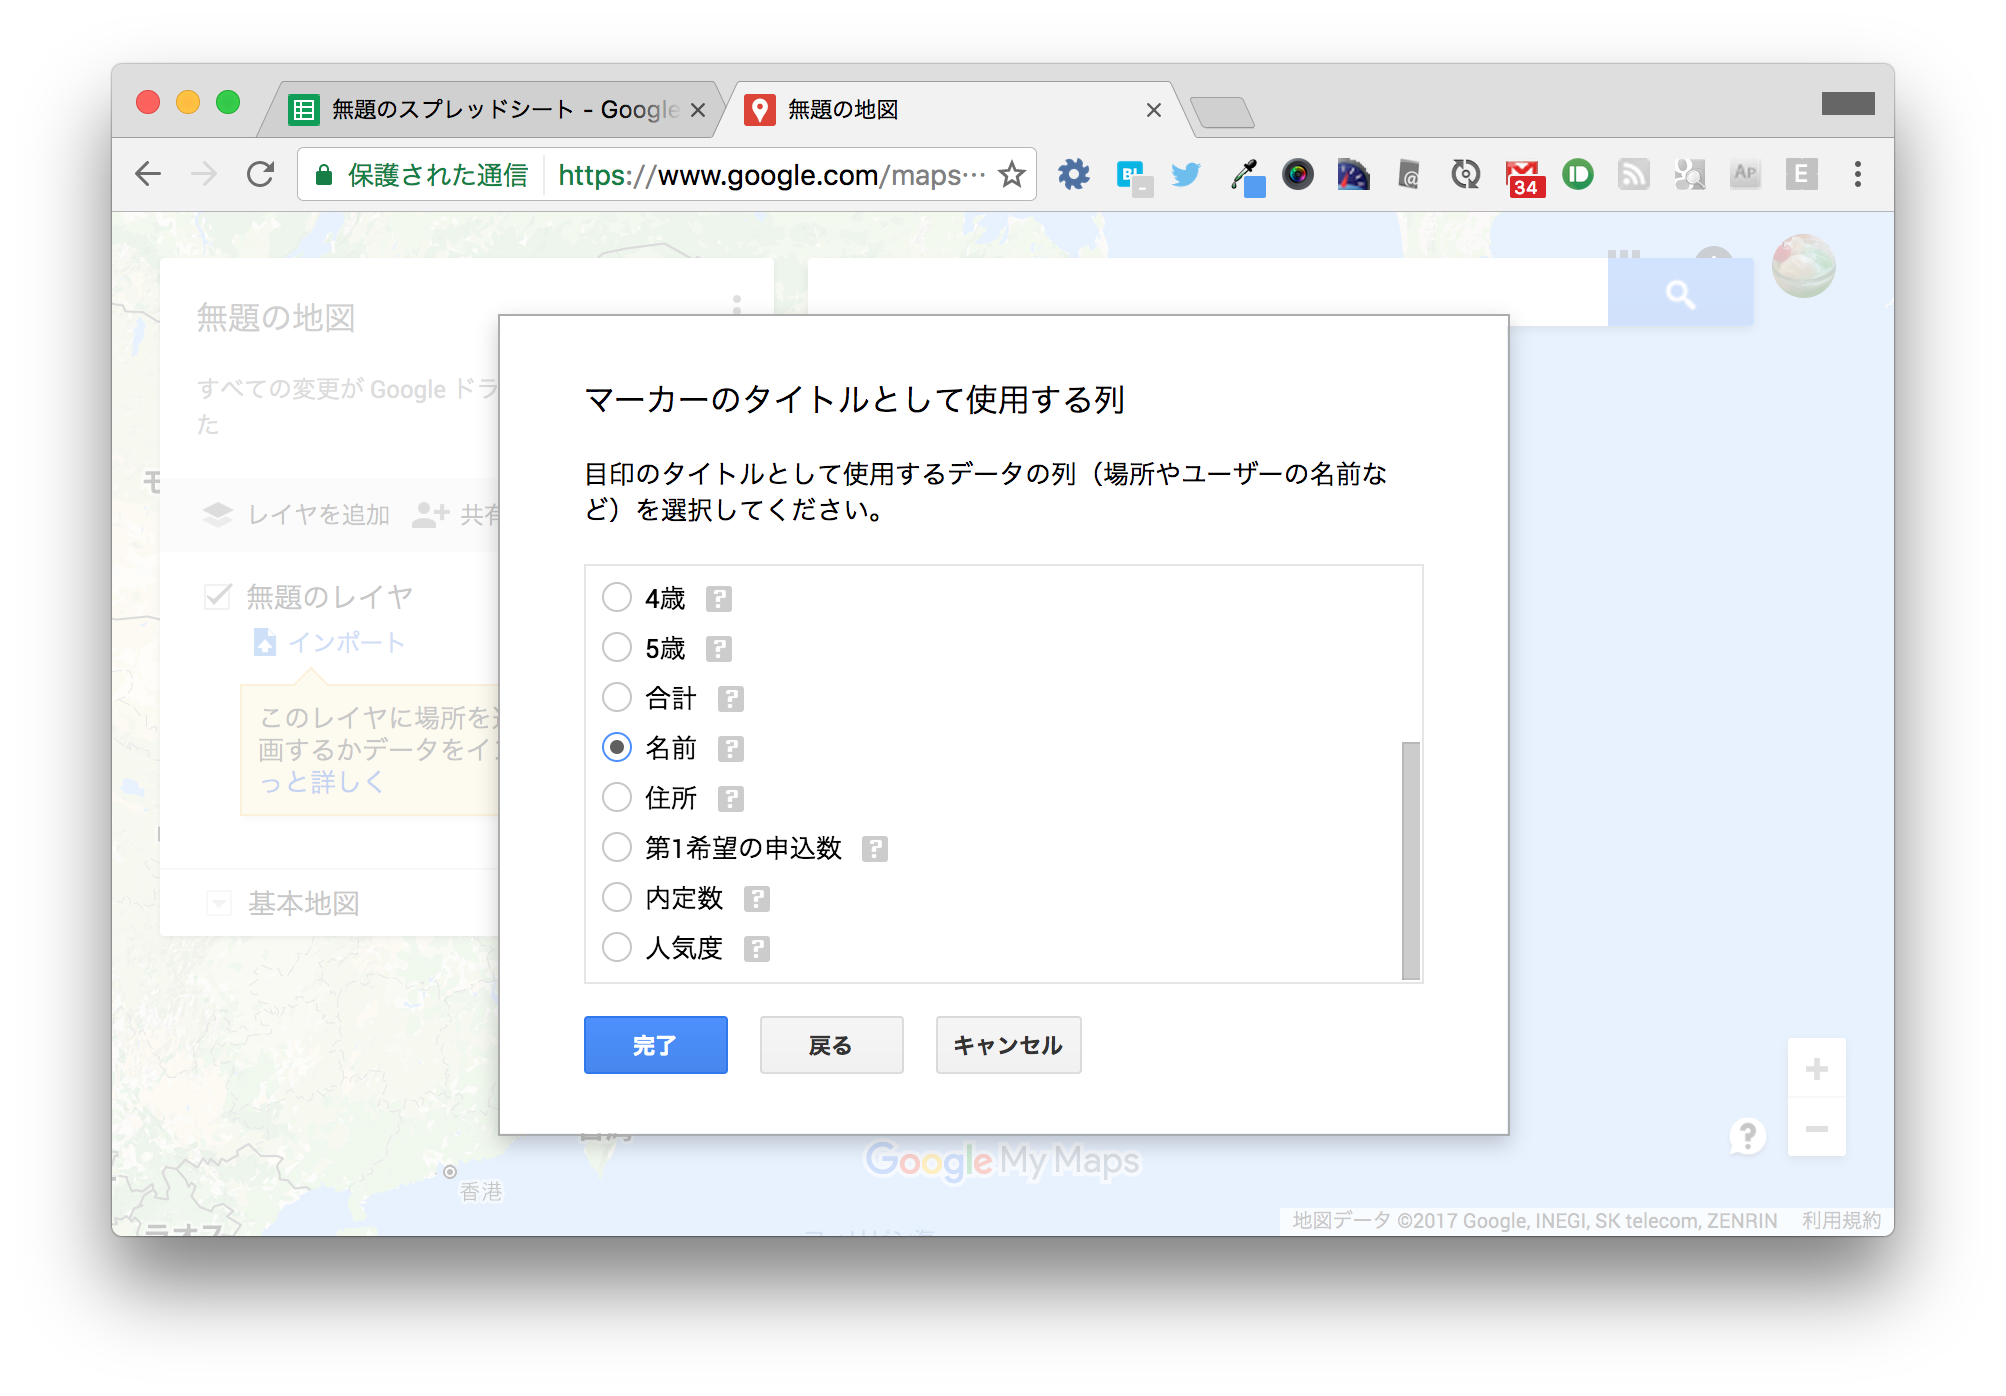Click the column list scrollbar thumb
Viewport: 2006px width, 1396px height.
pyautogui.click(x=1411, y=860)
